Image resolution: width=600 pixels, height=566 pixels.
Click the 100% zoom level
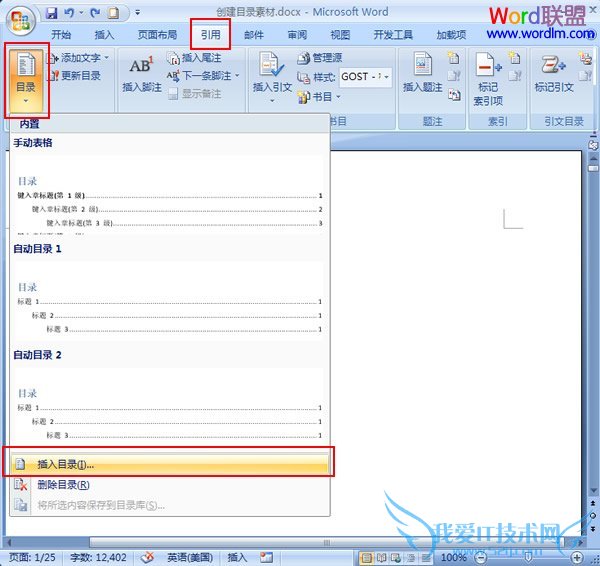coord(454,557)
